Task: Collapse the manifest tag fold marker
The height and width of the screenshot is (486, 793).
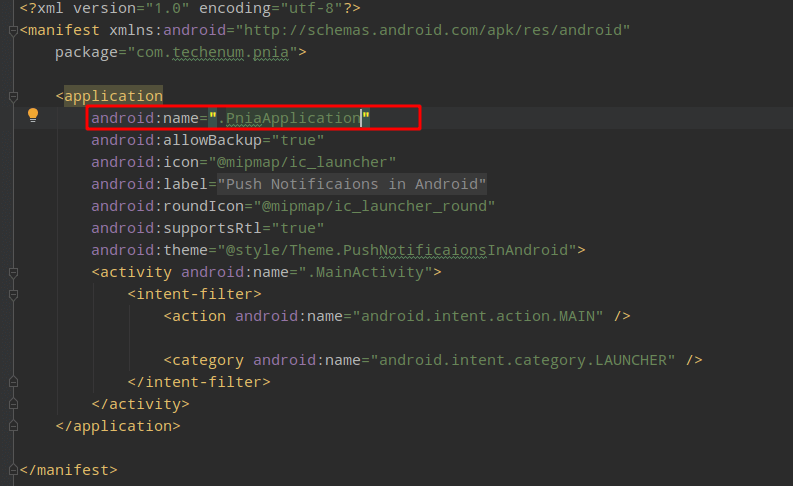Action: point(14,31)
